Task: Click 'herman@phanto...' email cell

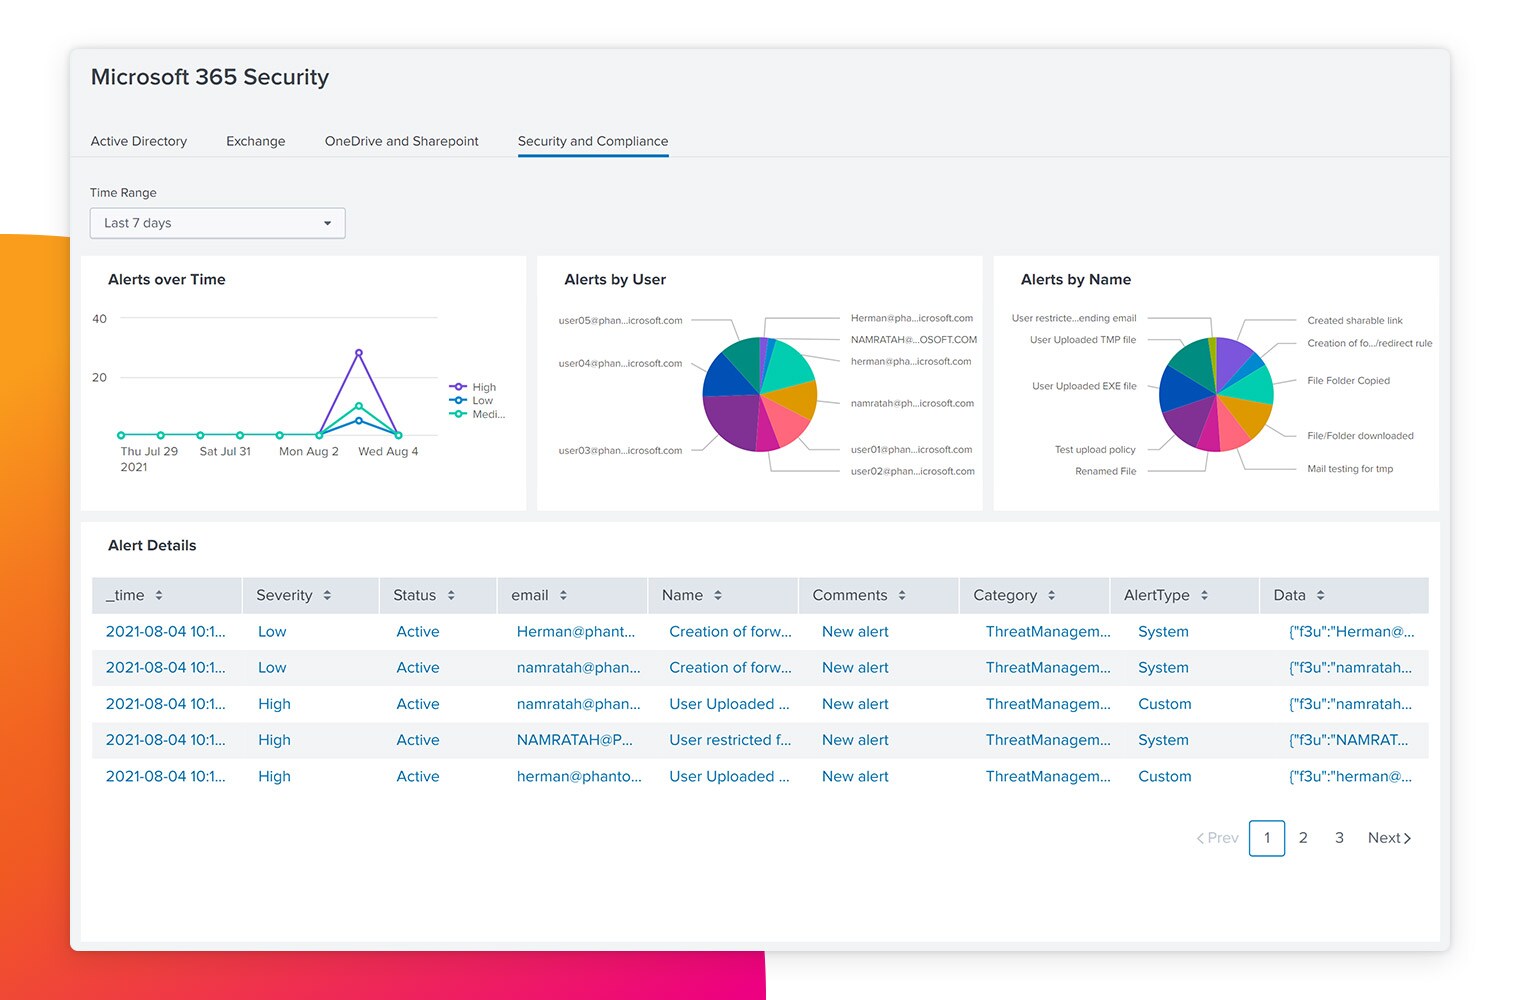Action: (579, 776)
